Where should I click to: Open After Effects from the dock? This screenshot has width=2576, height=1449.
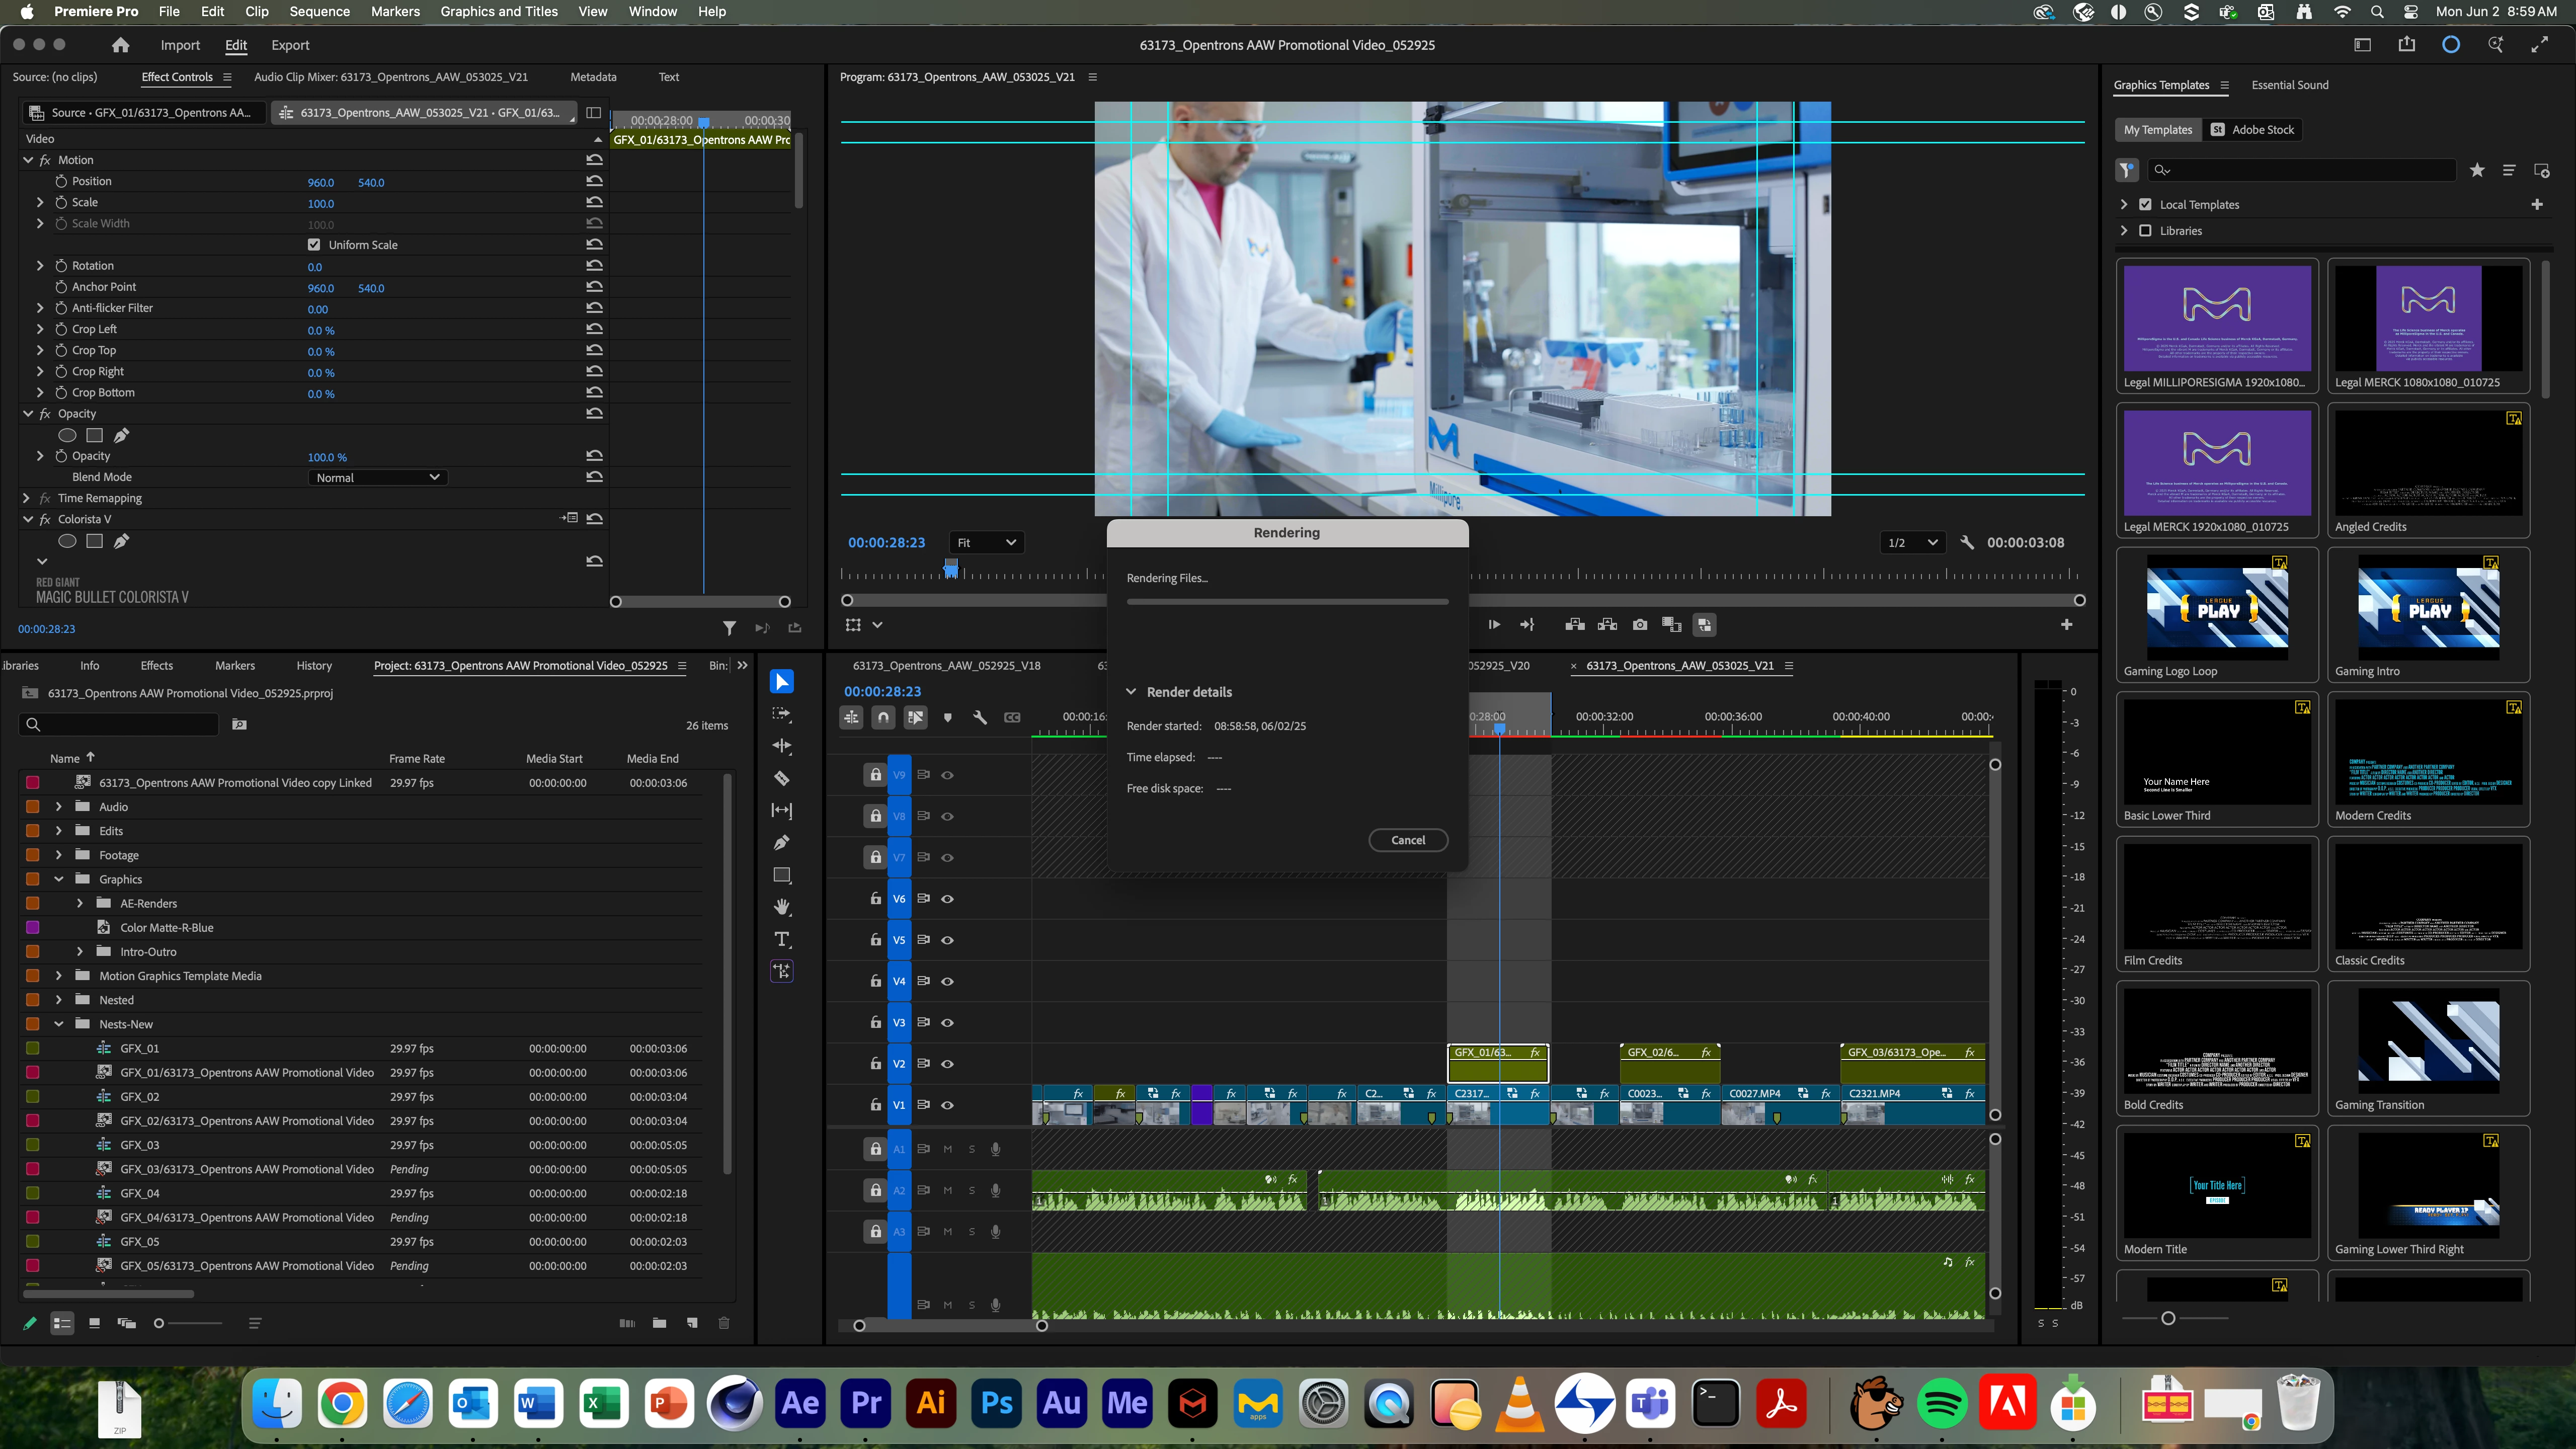click(800, 1403)
